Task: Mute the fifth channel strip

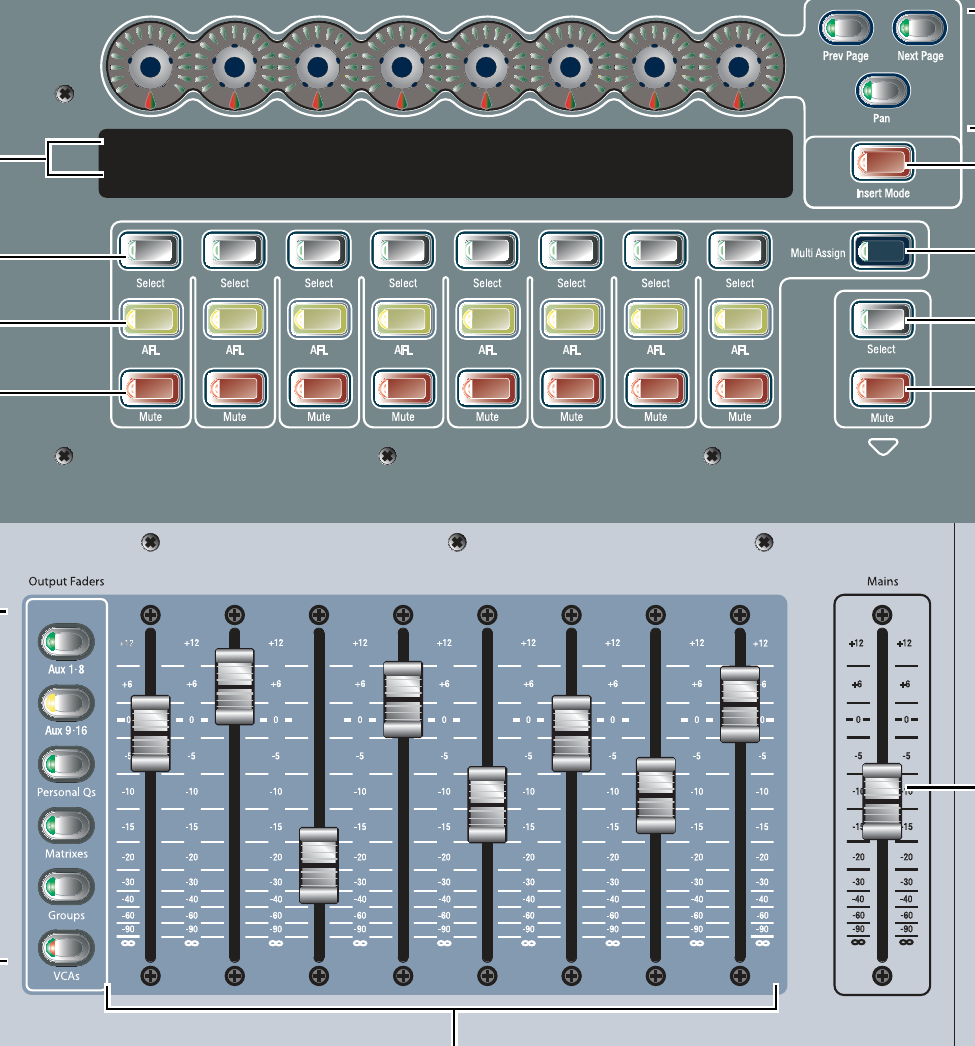Action: [487, 388]
